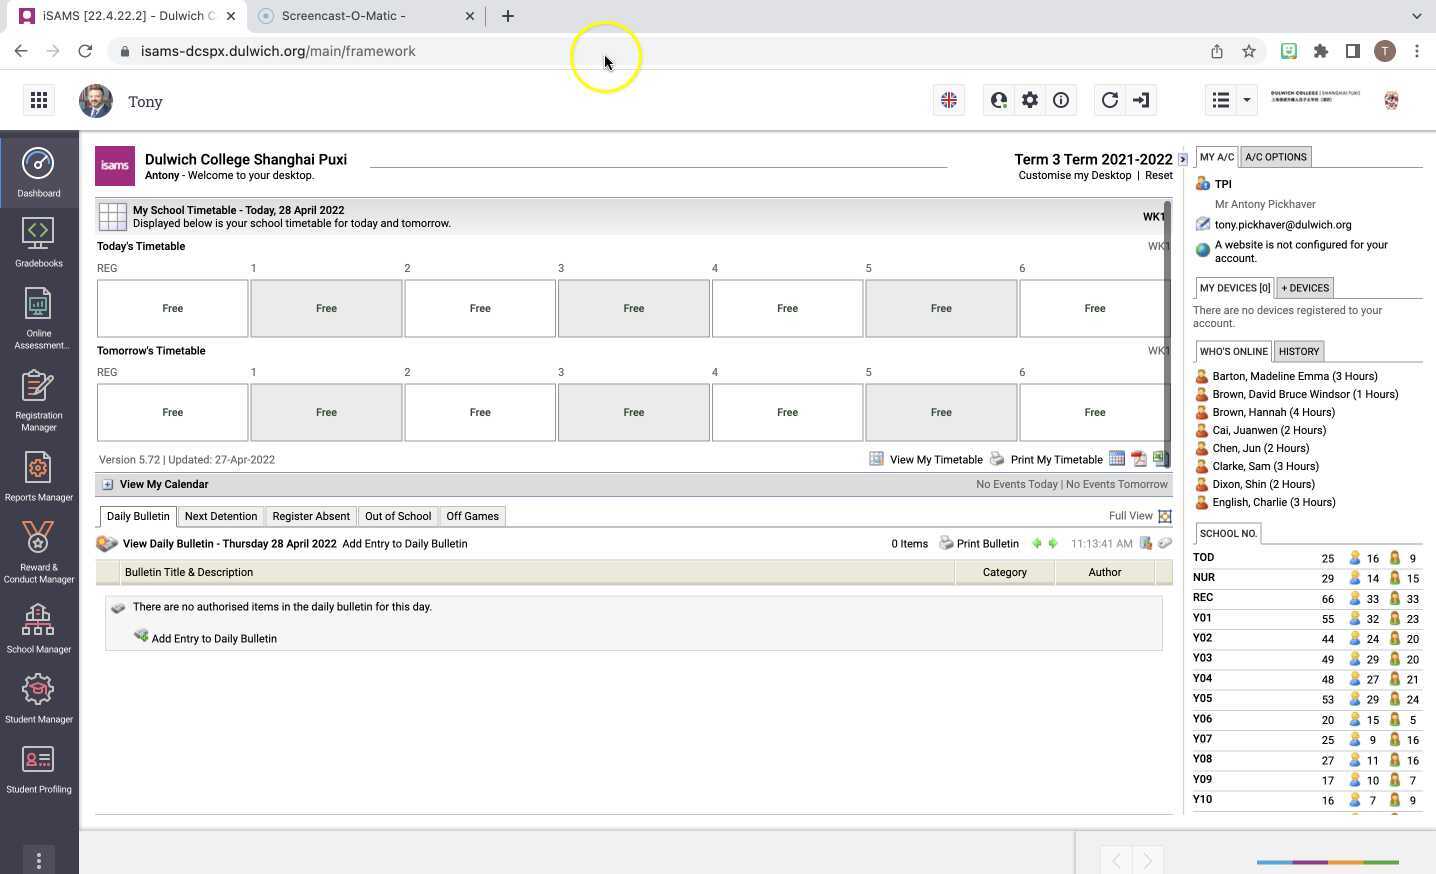This screenshot has width=1436, height=874.
Task: Click the UK flag language icon
Action: pyautogui.click(x=948, y=100)
